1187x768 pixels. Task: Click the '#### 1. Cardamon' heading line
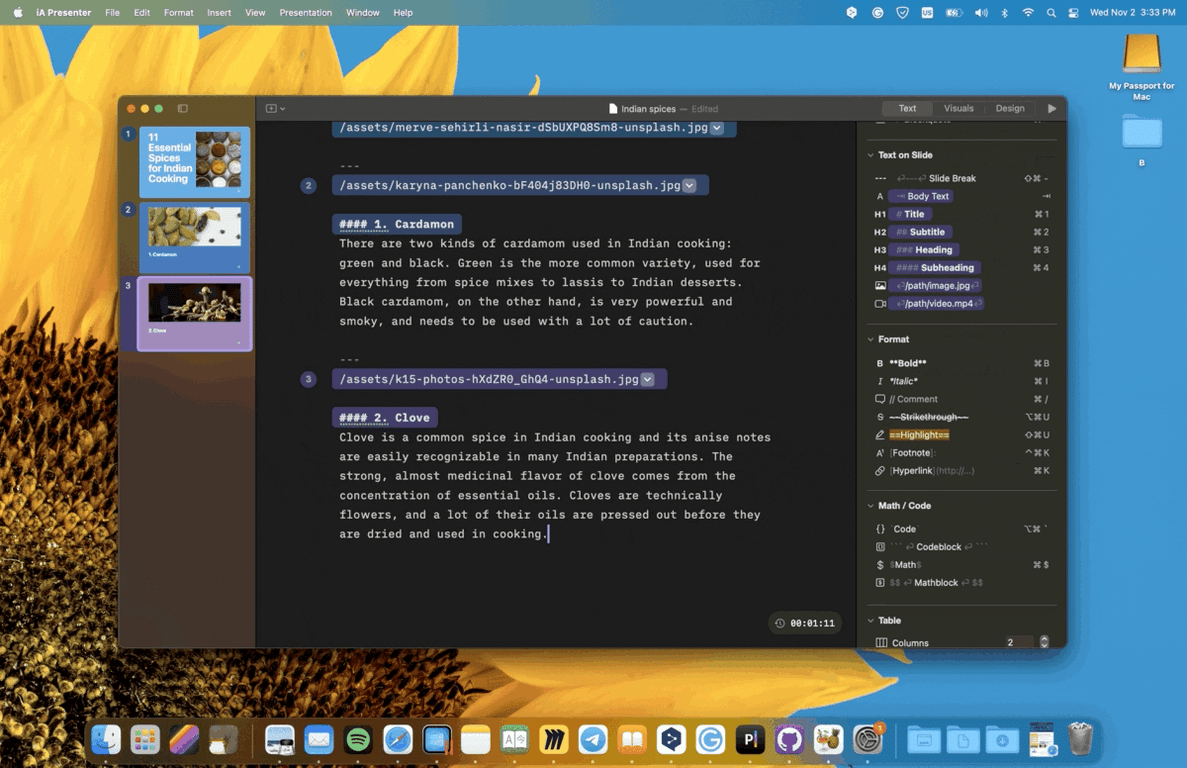tap(397, 224)
